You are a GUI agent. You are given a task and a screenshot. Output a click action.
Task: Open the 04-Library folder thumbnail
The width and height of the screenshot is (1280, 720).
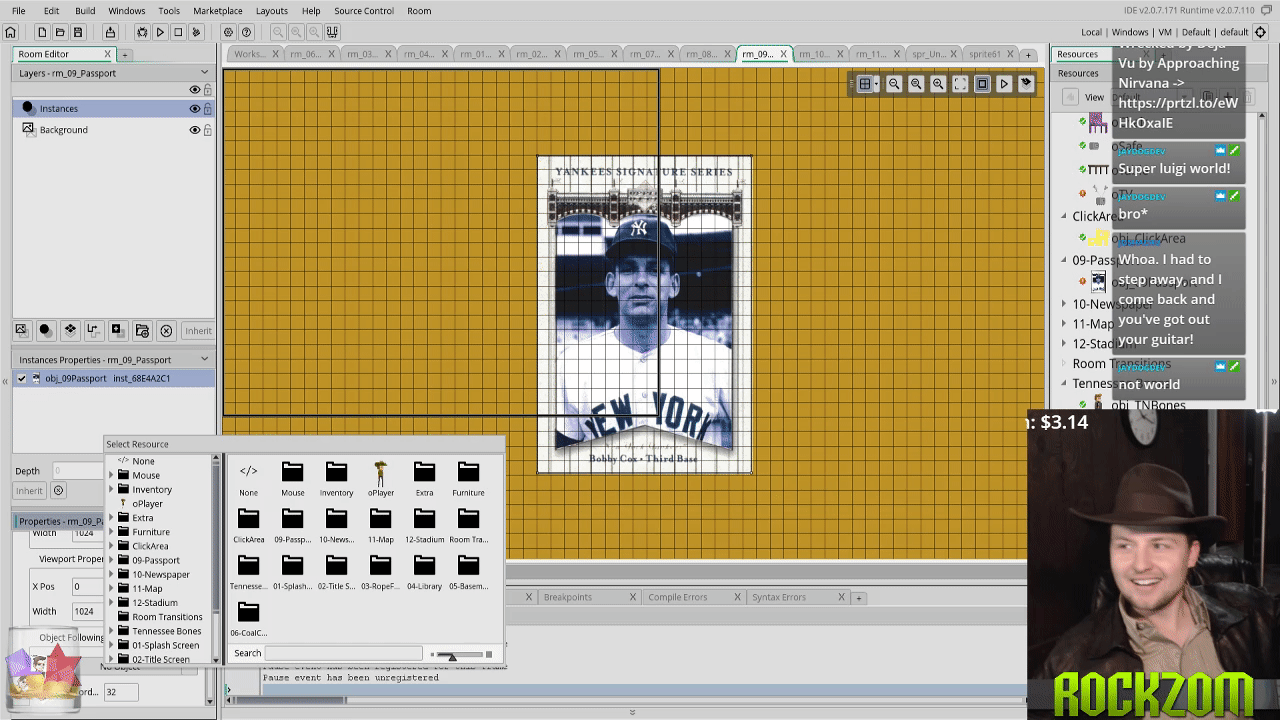coord(424,573)
